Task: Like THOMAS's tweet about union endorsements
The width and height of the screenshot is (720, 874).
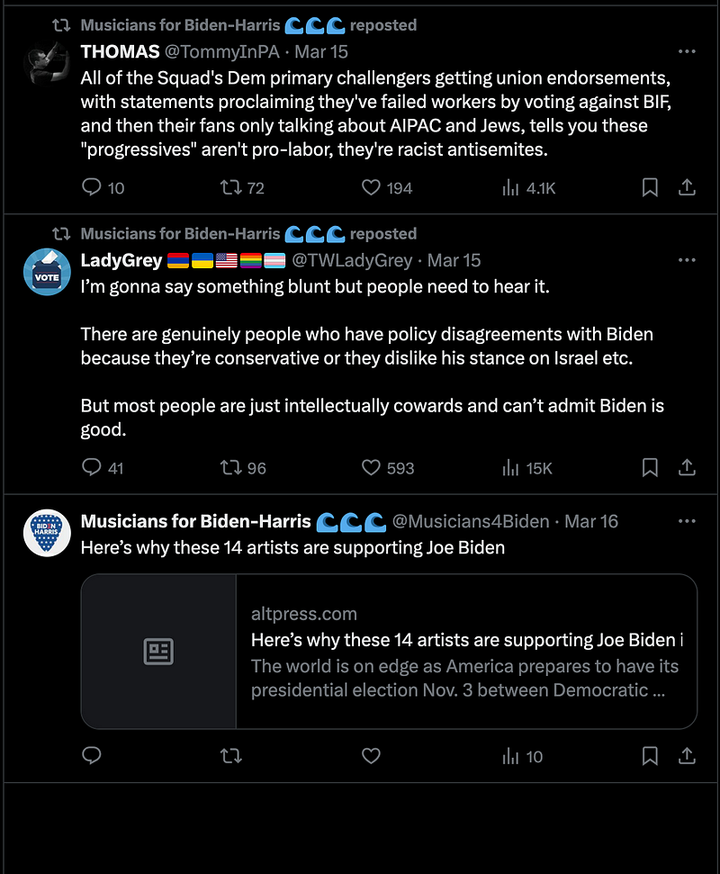Action: click(x=371, y=186)
